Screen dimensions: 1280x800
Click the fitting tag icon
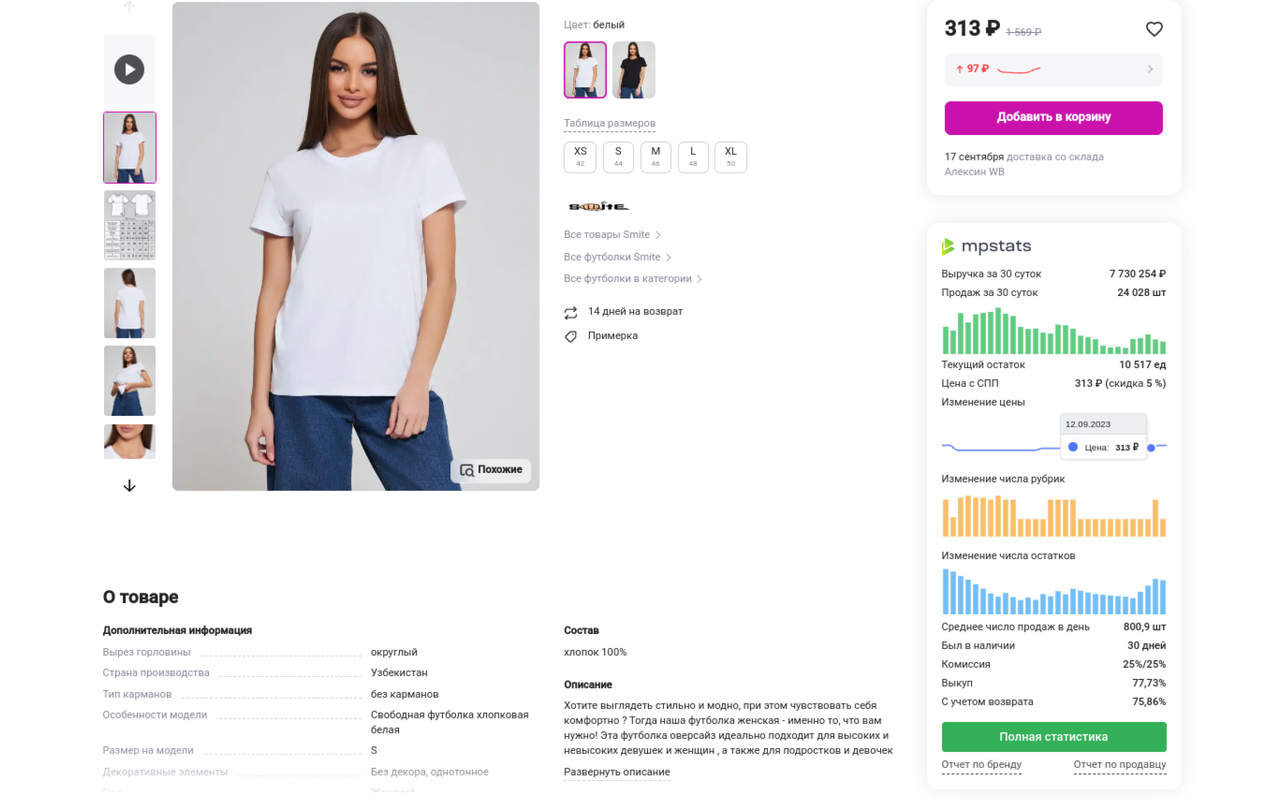pos(571,336)
